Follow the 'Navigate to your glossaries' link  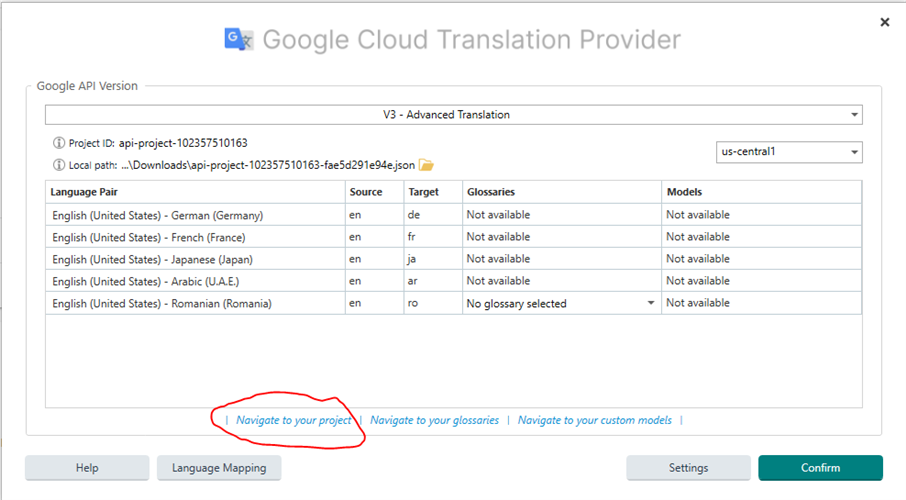click(x=434, y=420)
